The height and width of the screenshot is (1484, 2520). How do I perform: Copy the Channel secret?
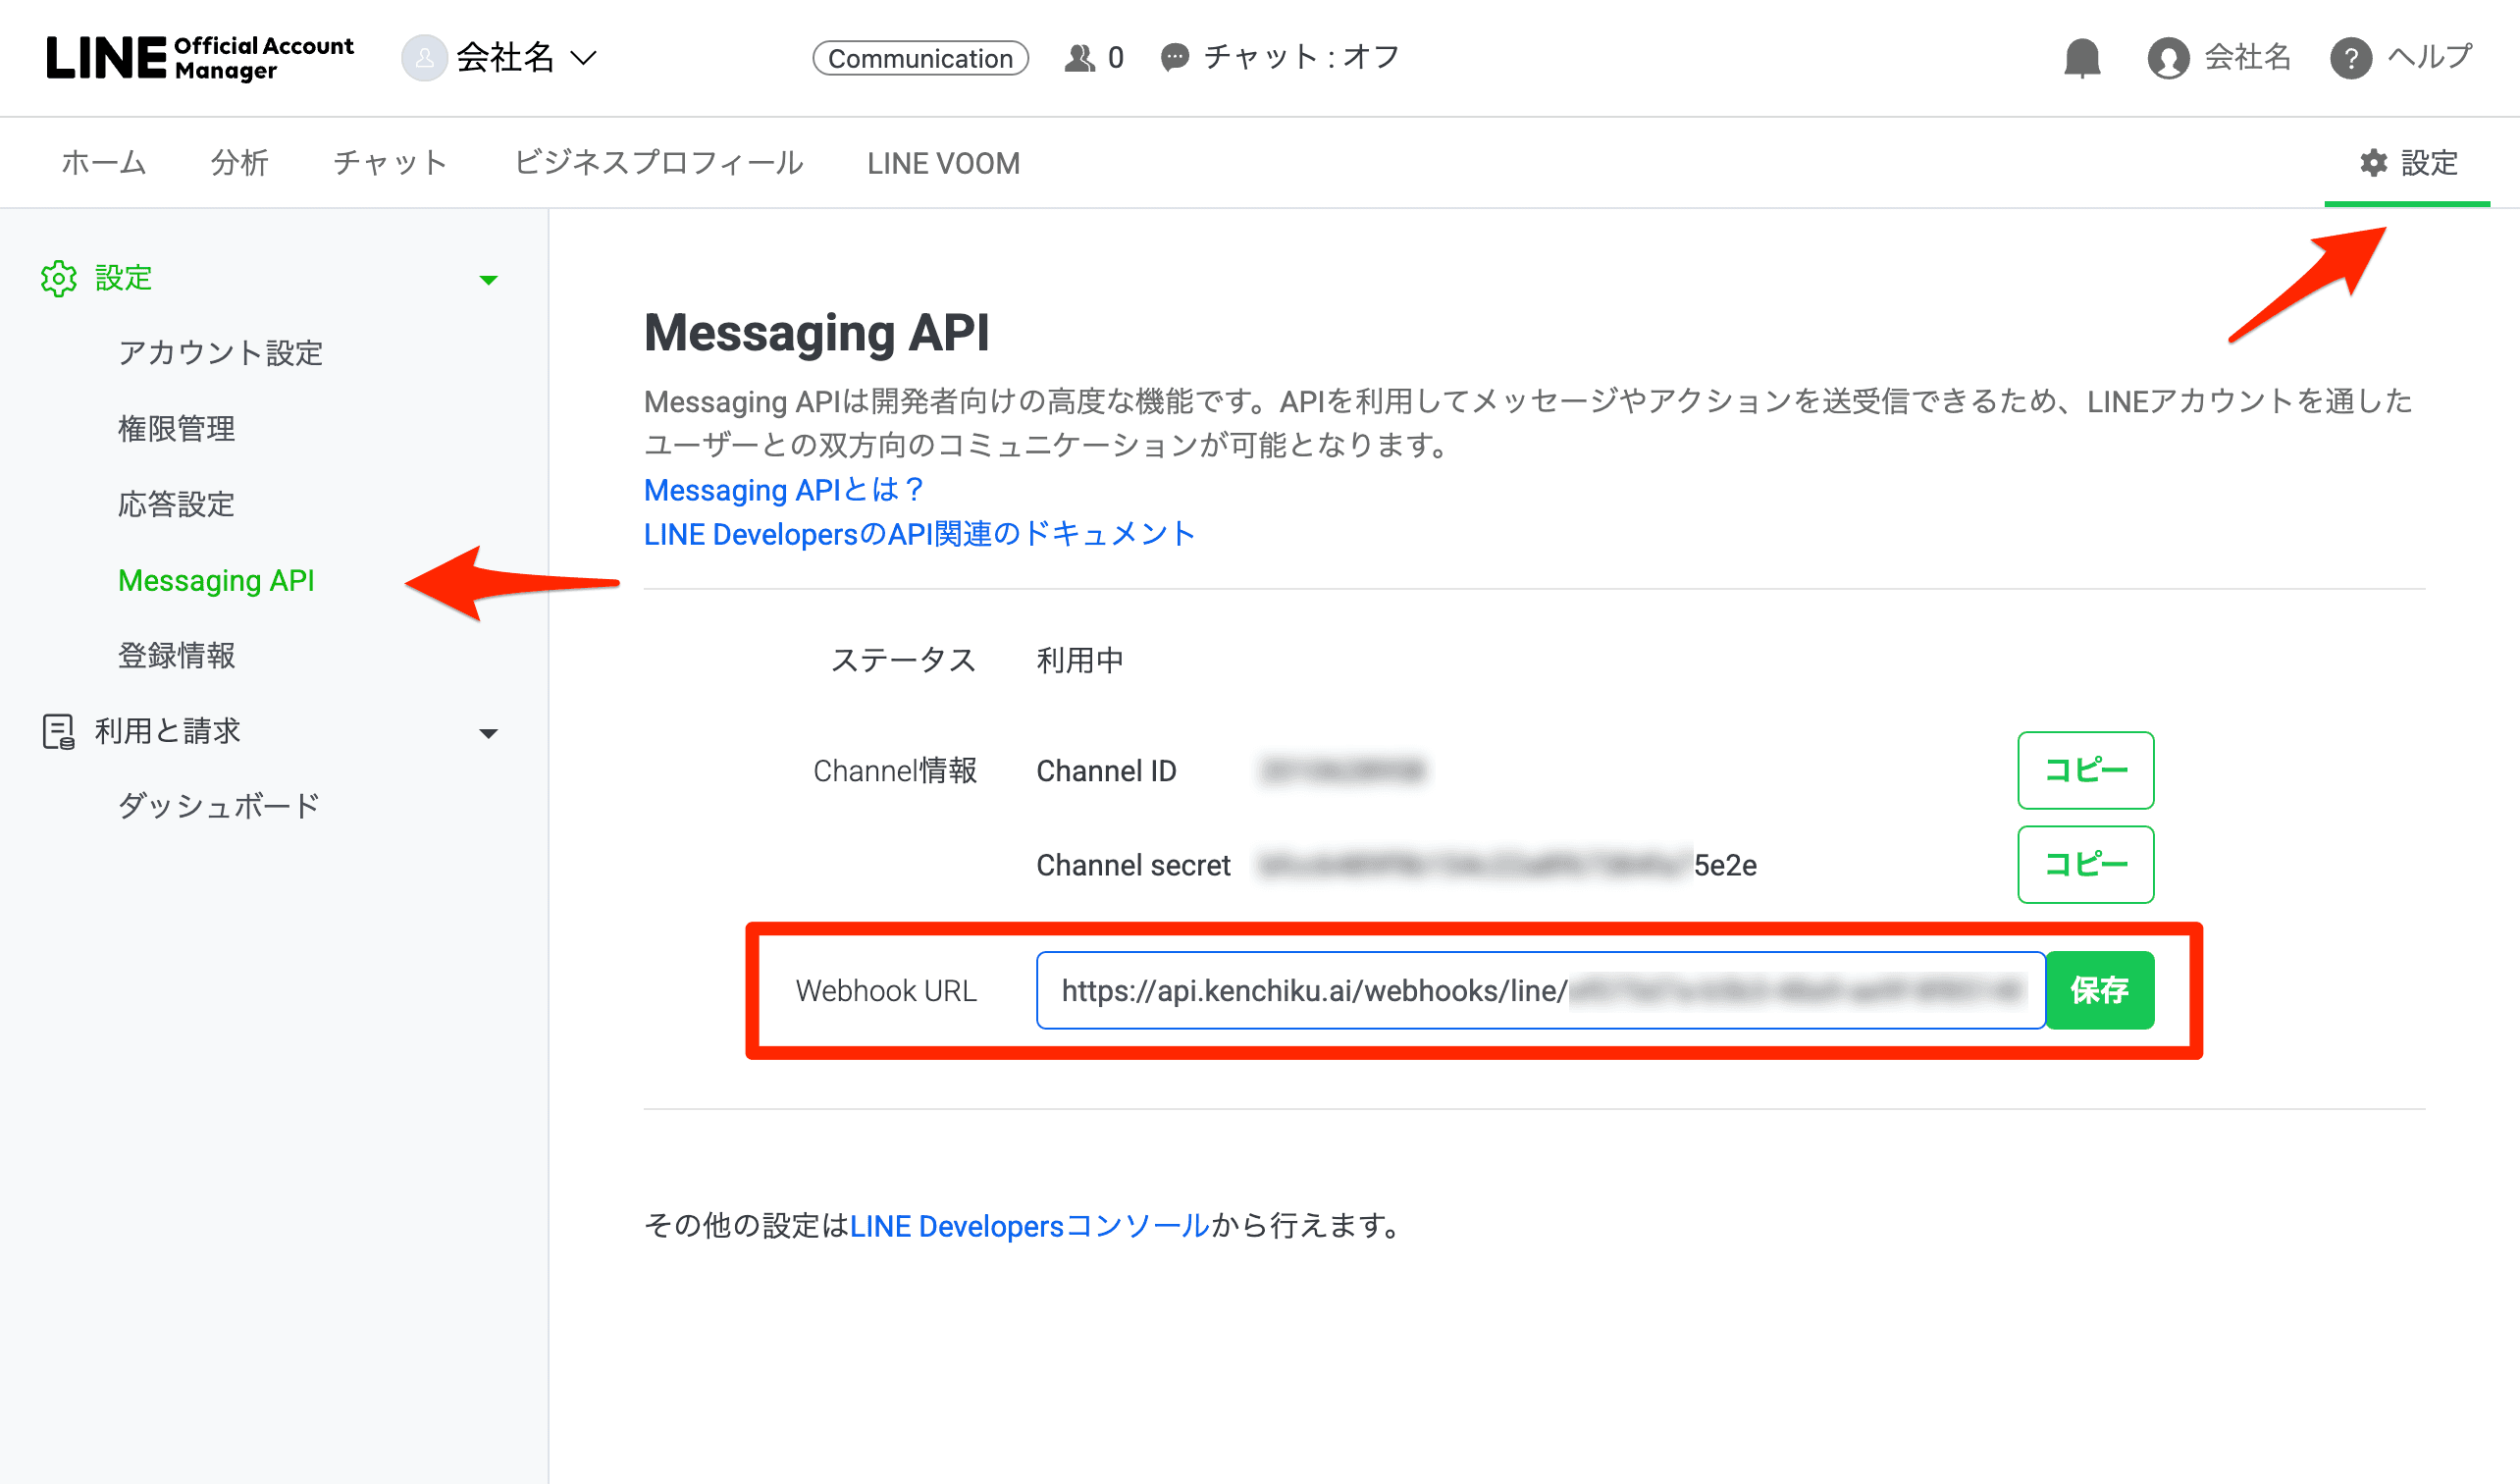(x=2085, y=864)
